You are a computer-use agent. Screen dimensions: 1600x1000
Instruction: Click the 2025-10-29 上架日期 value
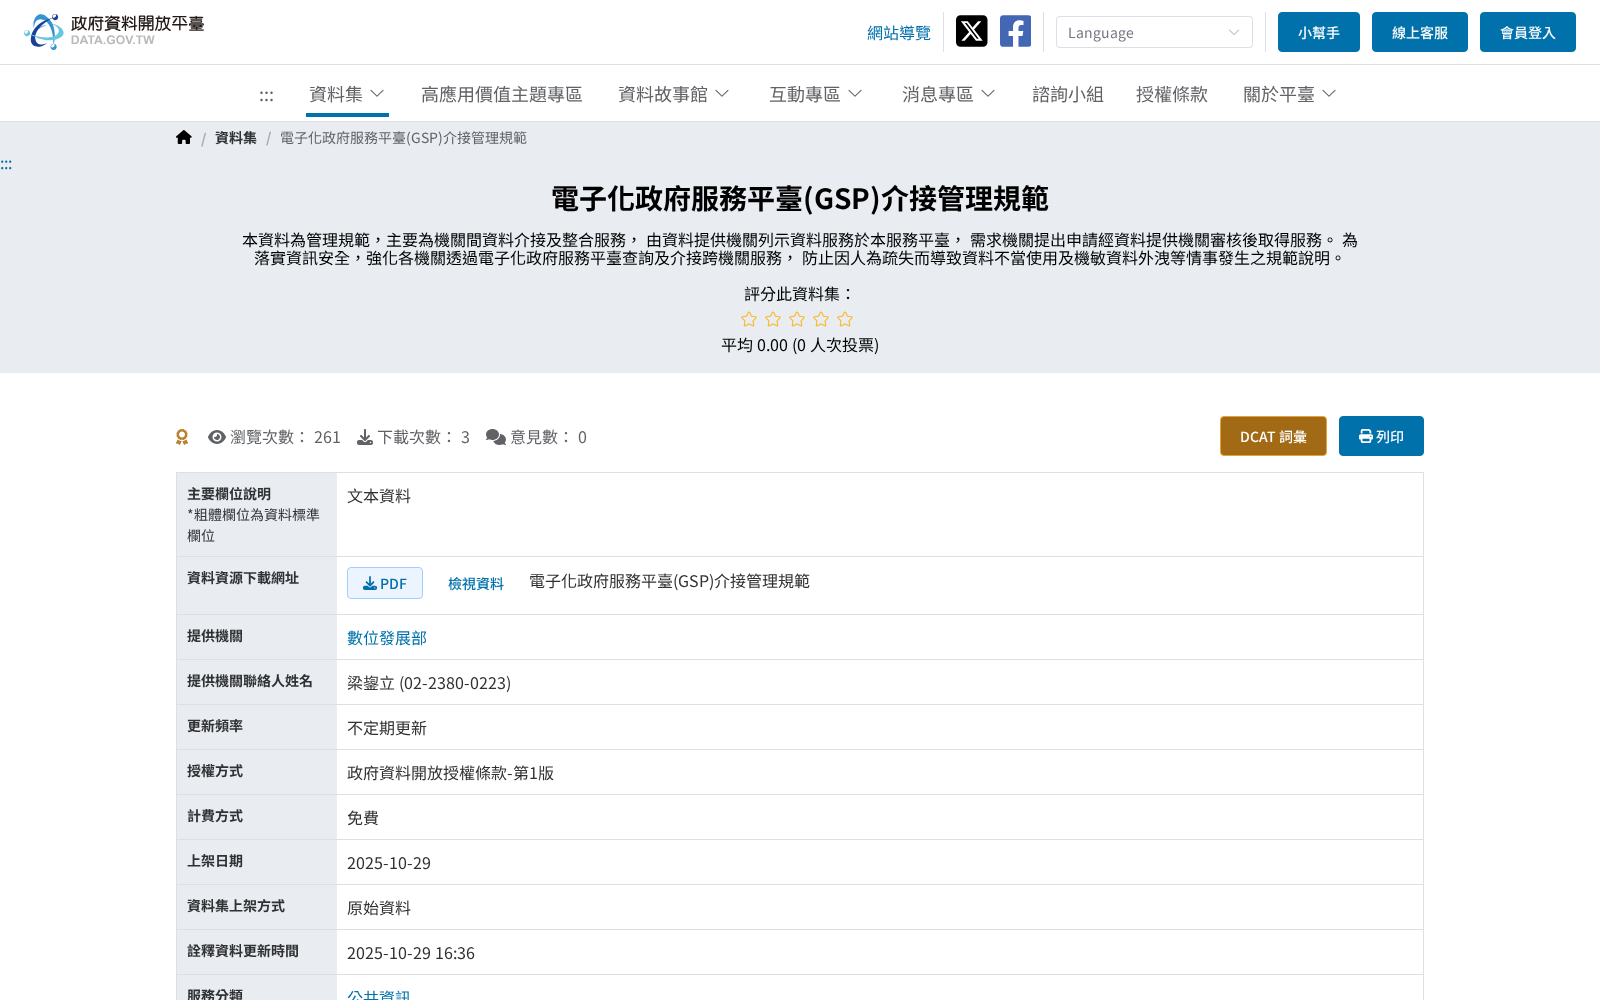389,863
